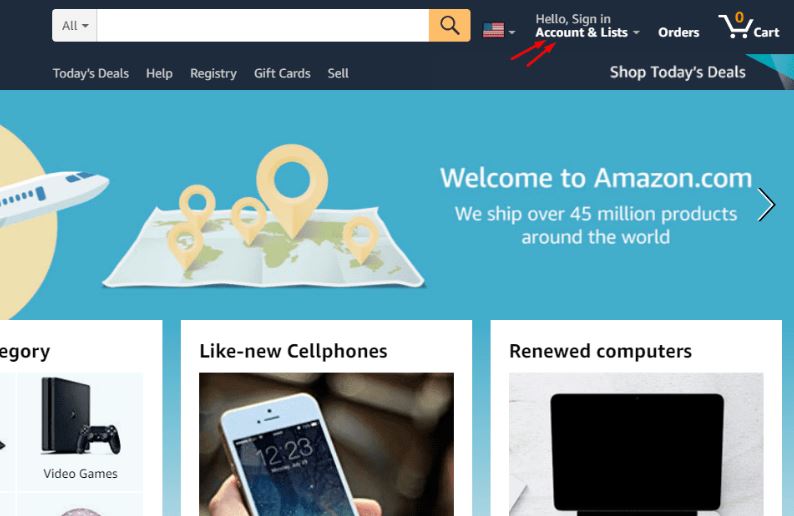Viewport: 794px width, 516px height.
Task: Open the Like-new Cellphones phone image
Action: coord(326,445)
